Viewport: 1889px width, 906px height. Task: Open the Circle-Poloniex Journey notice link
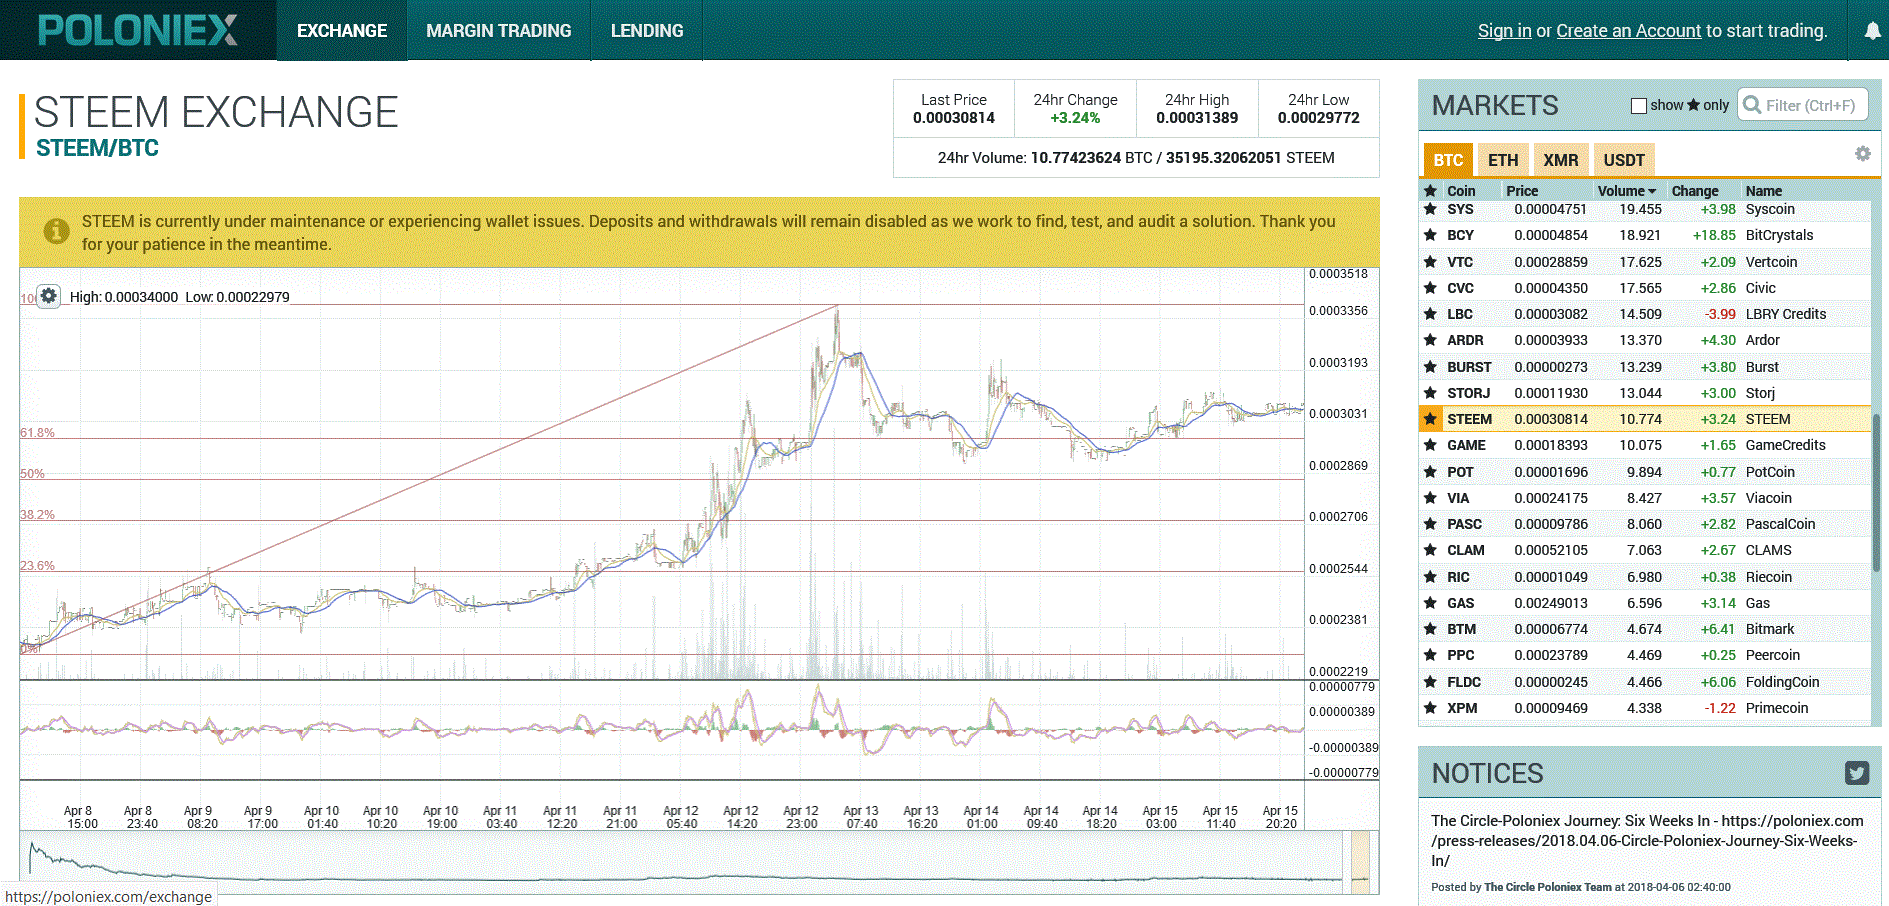click(x=1647, y=840)
